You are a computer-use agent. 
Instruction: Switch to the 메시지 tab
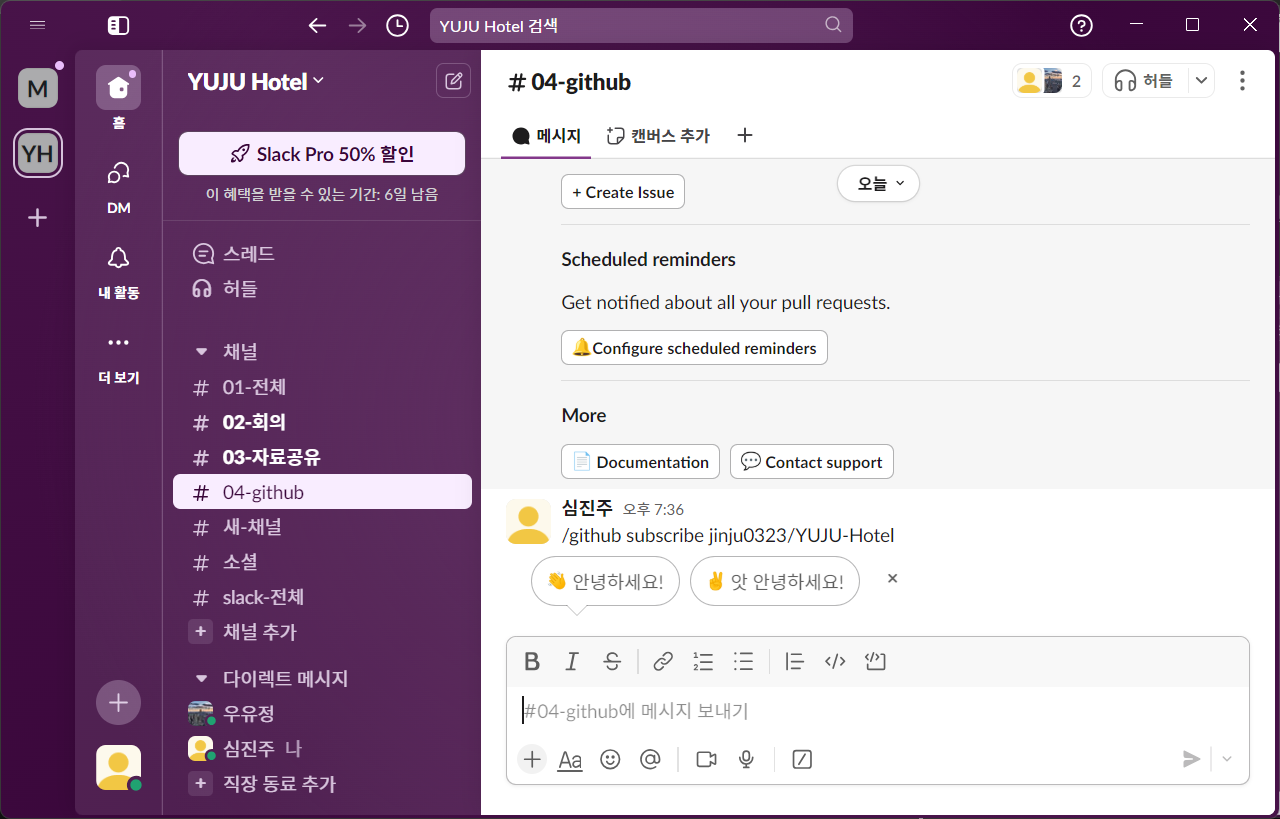[546, 136]
